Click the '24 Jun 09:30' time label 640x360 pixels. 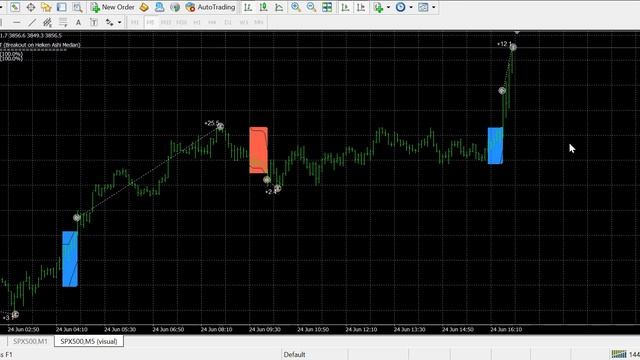[x=264, y=329]
